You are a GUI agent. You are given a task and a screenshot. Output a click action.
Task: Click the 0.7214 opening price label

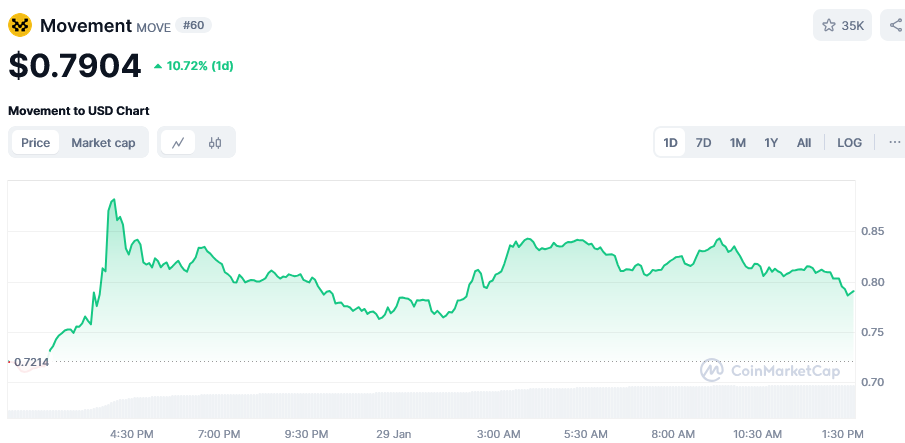click(31, 362)
